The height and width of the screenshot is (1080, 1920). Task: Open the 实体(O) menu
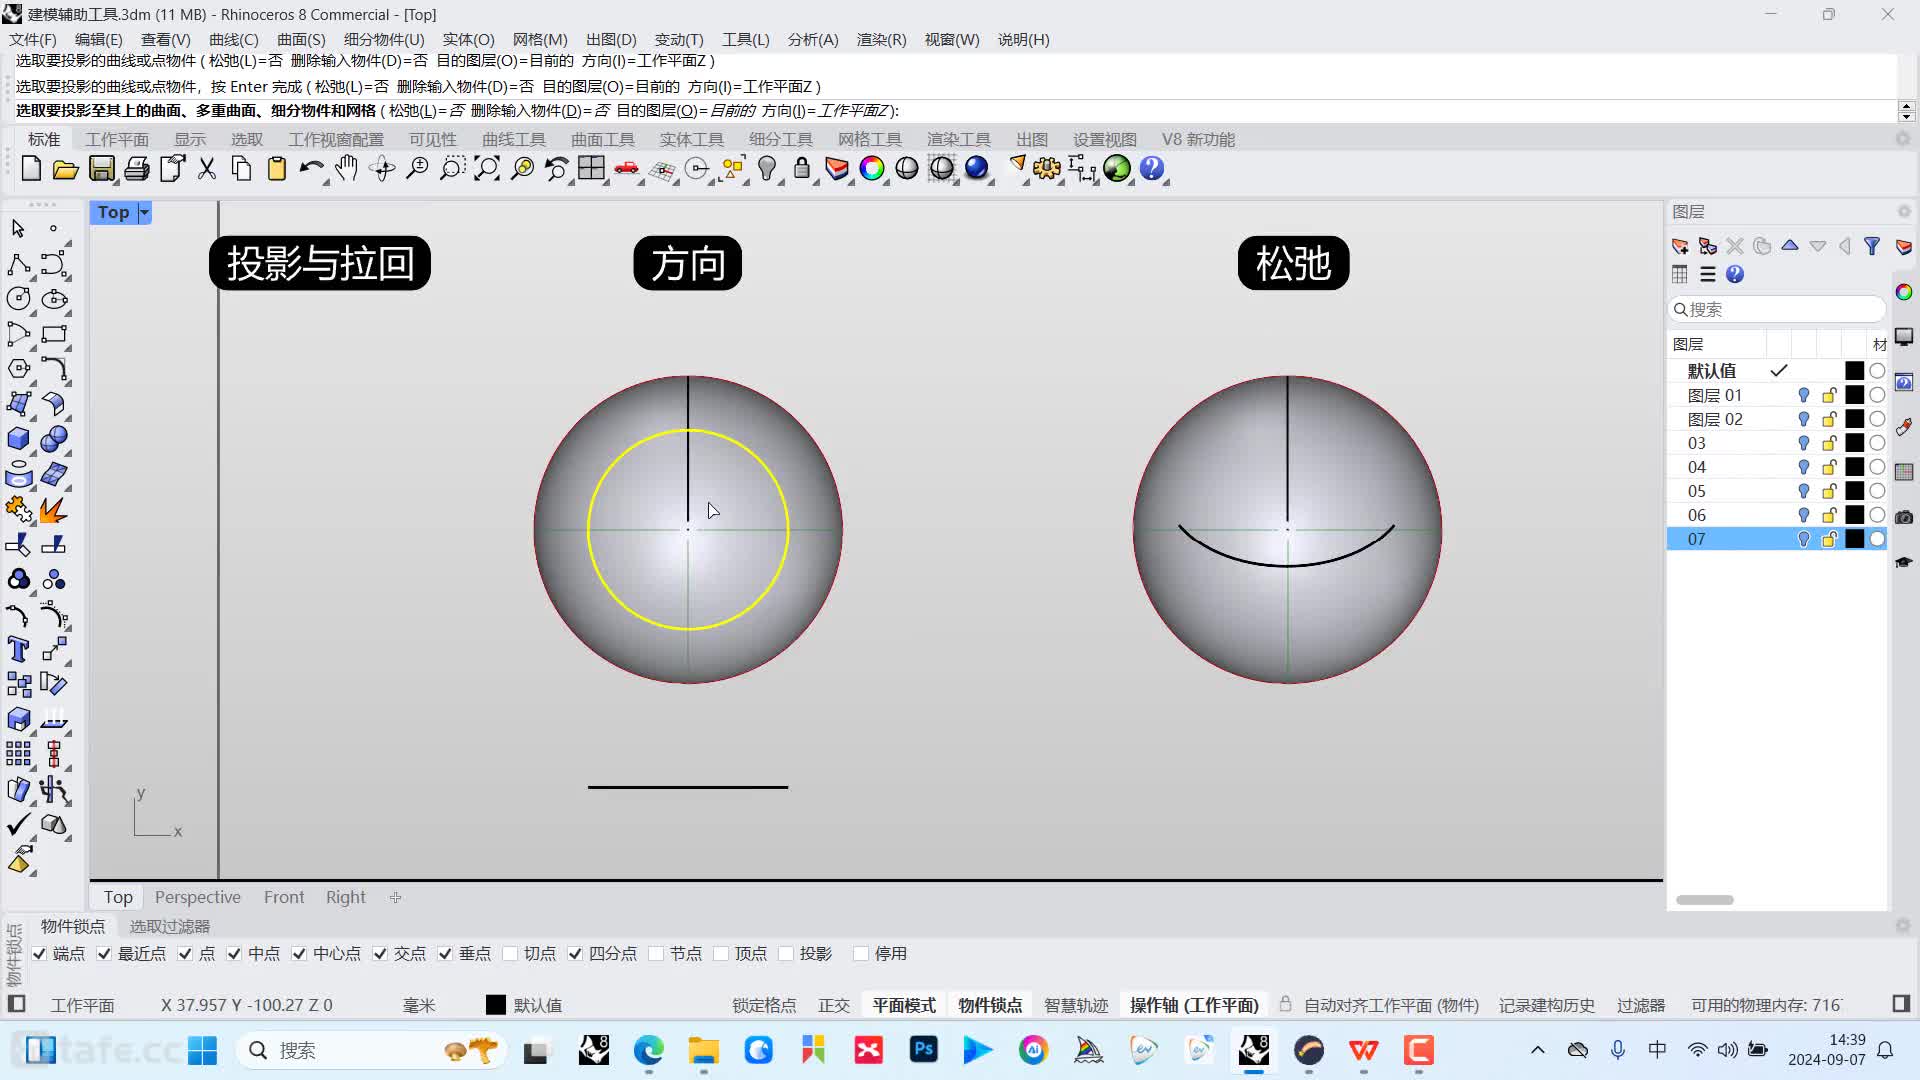point(468,39)
